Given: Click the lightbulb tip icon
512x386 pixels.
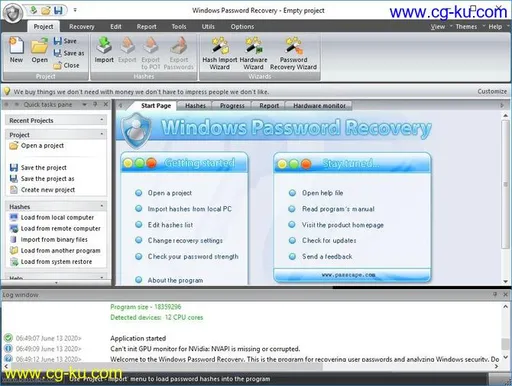Looking at the screenshot, I should [7, 91].
